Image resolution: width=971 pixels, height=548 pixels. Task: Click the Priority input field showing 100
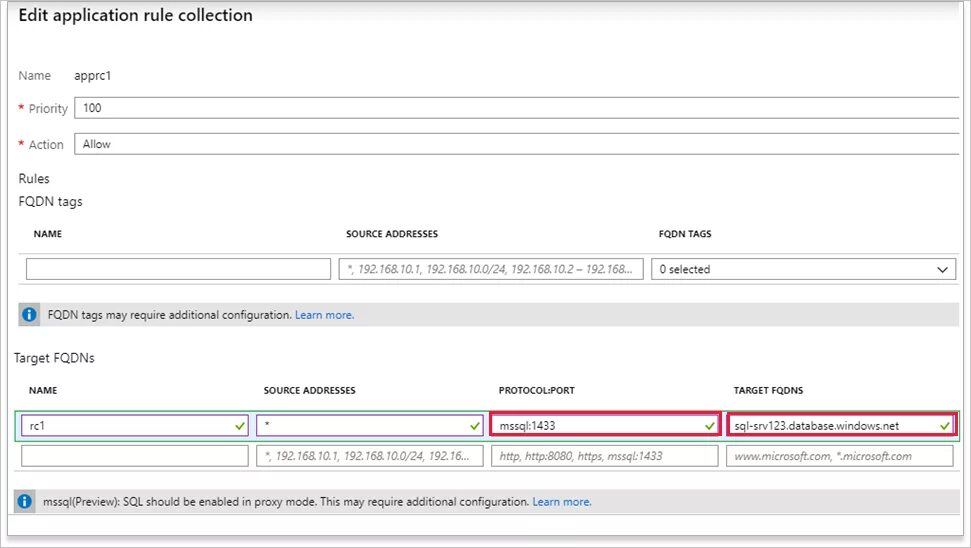click(516, 108)
